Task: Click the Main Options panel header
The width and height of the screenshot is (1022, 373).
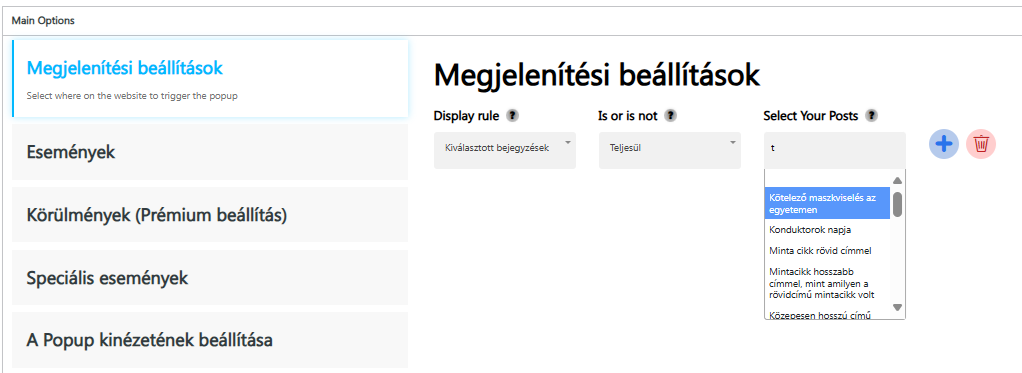Action: point(511,21)
